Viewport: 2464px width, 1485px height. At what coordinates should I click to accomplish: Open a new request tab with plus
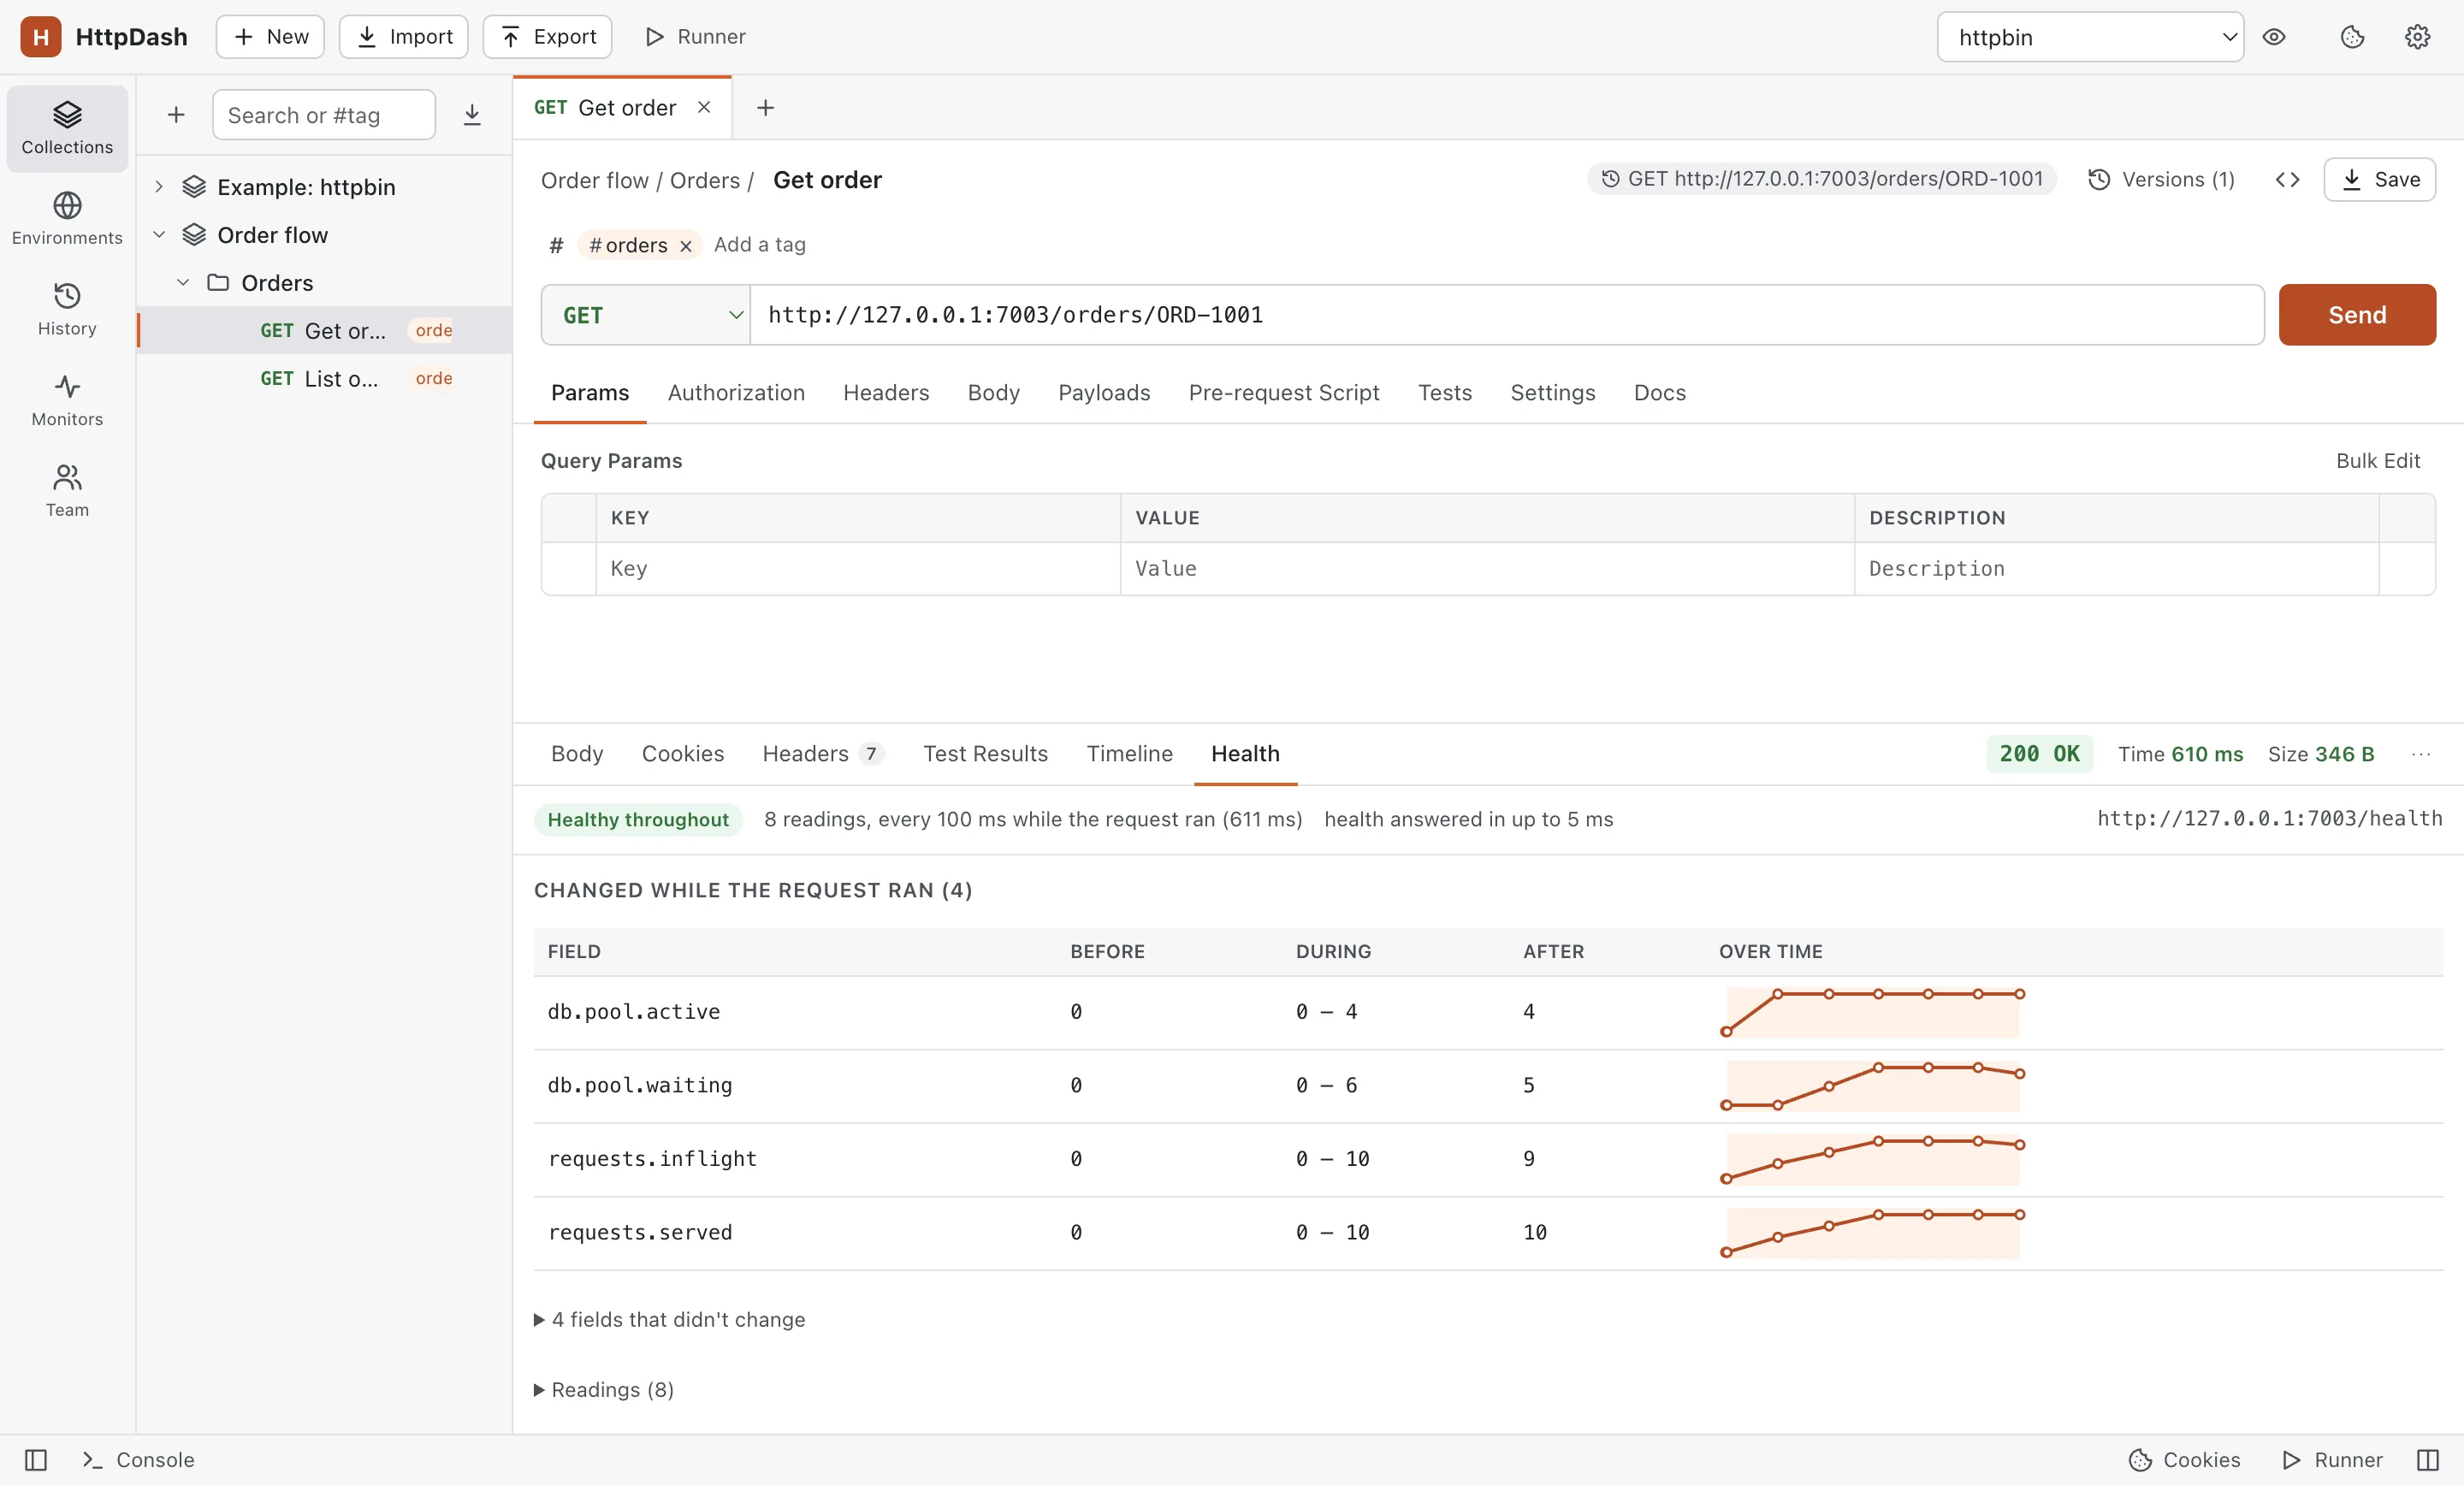[765, 107]
